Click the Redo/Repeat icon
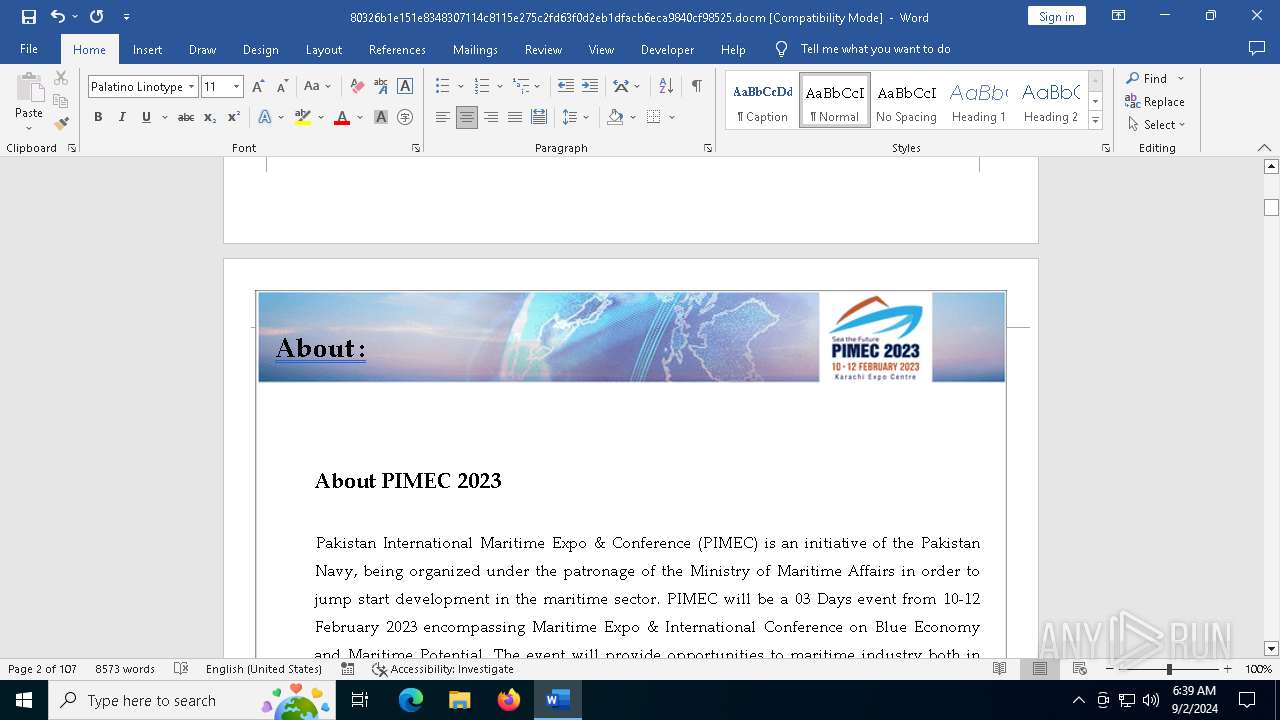Screen dimensions: 1280x720 pyautogui.click(x=97, y=17)
